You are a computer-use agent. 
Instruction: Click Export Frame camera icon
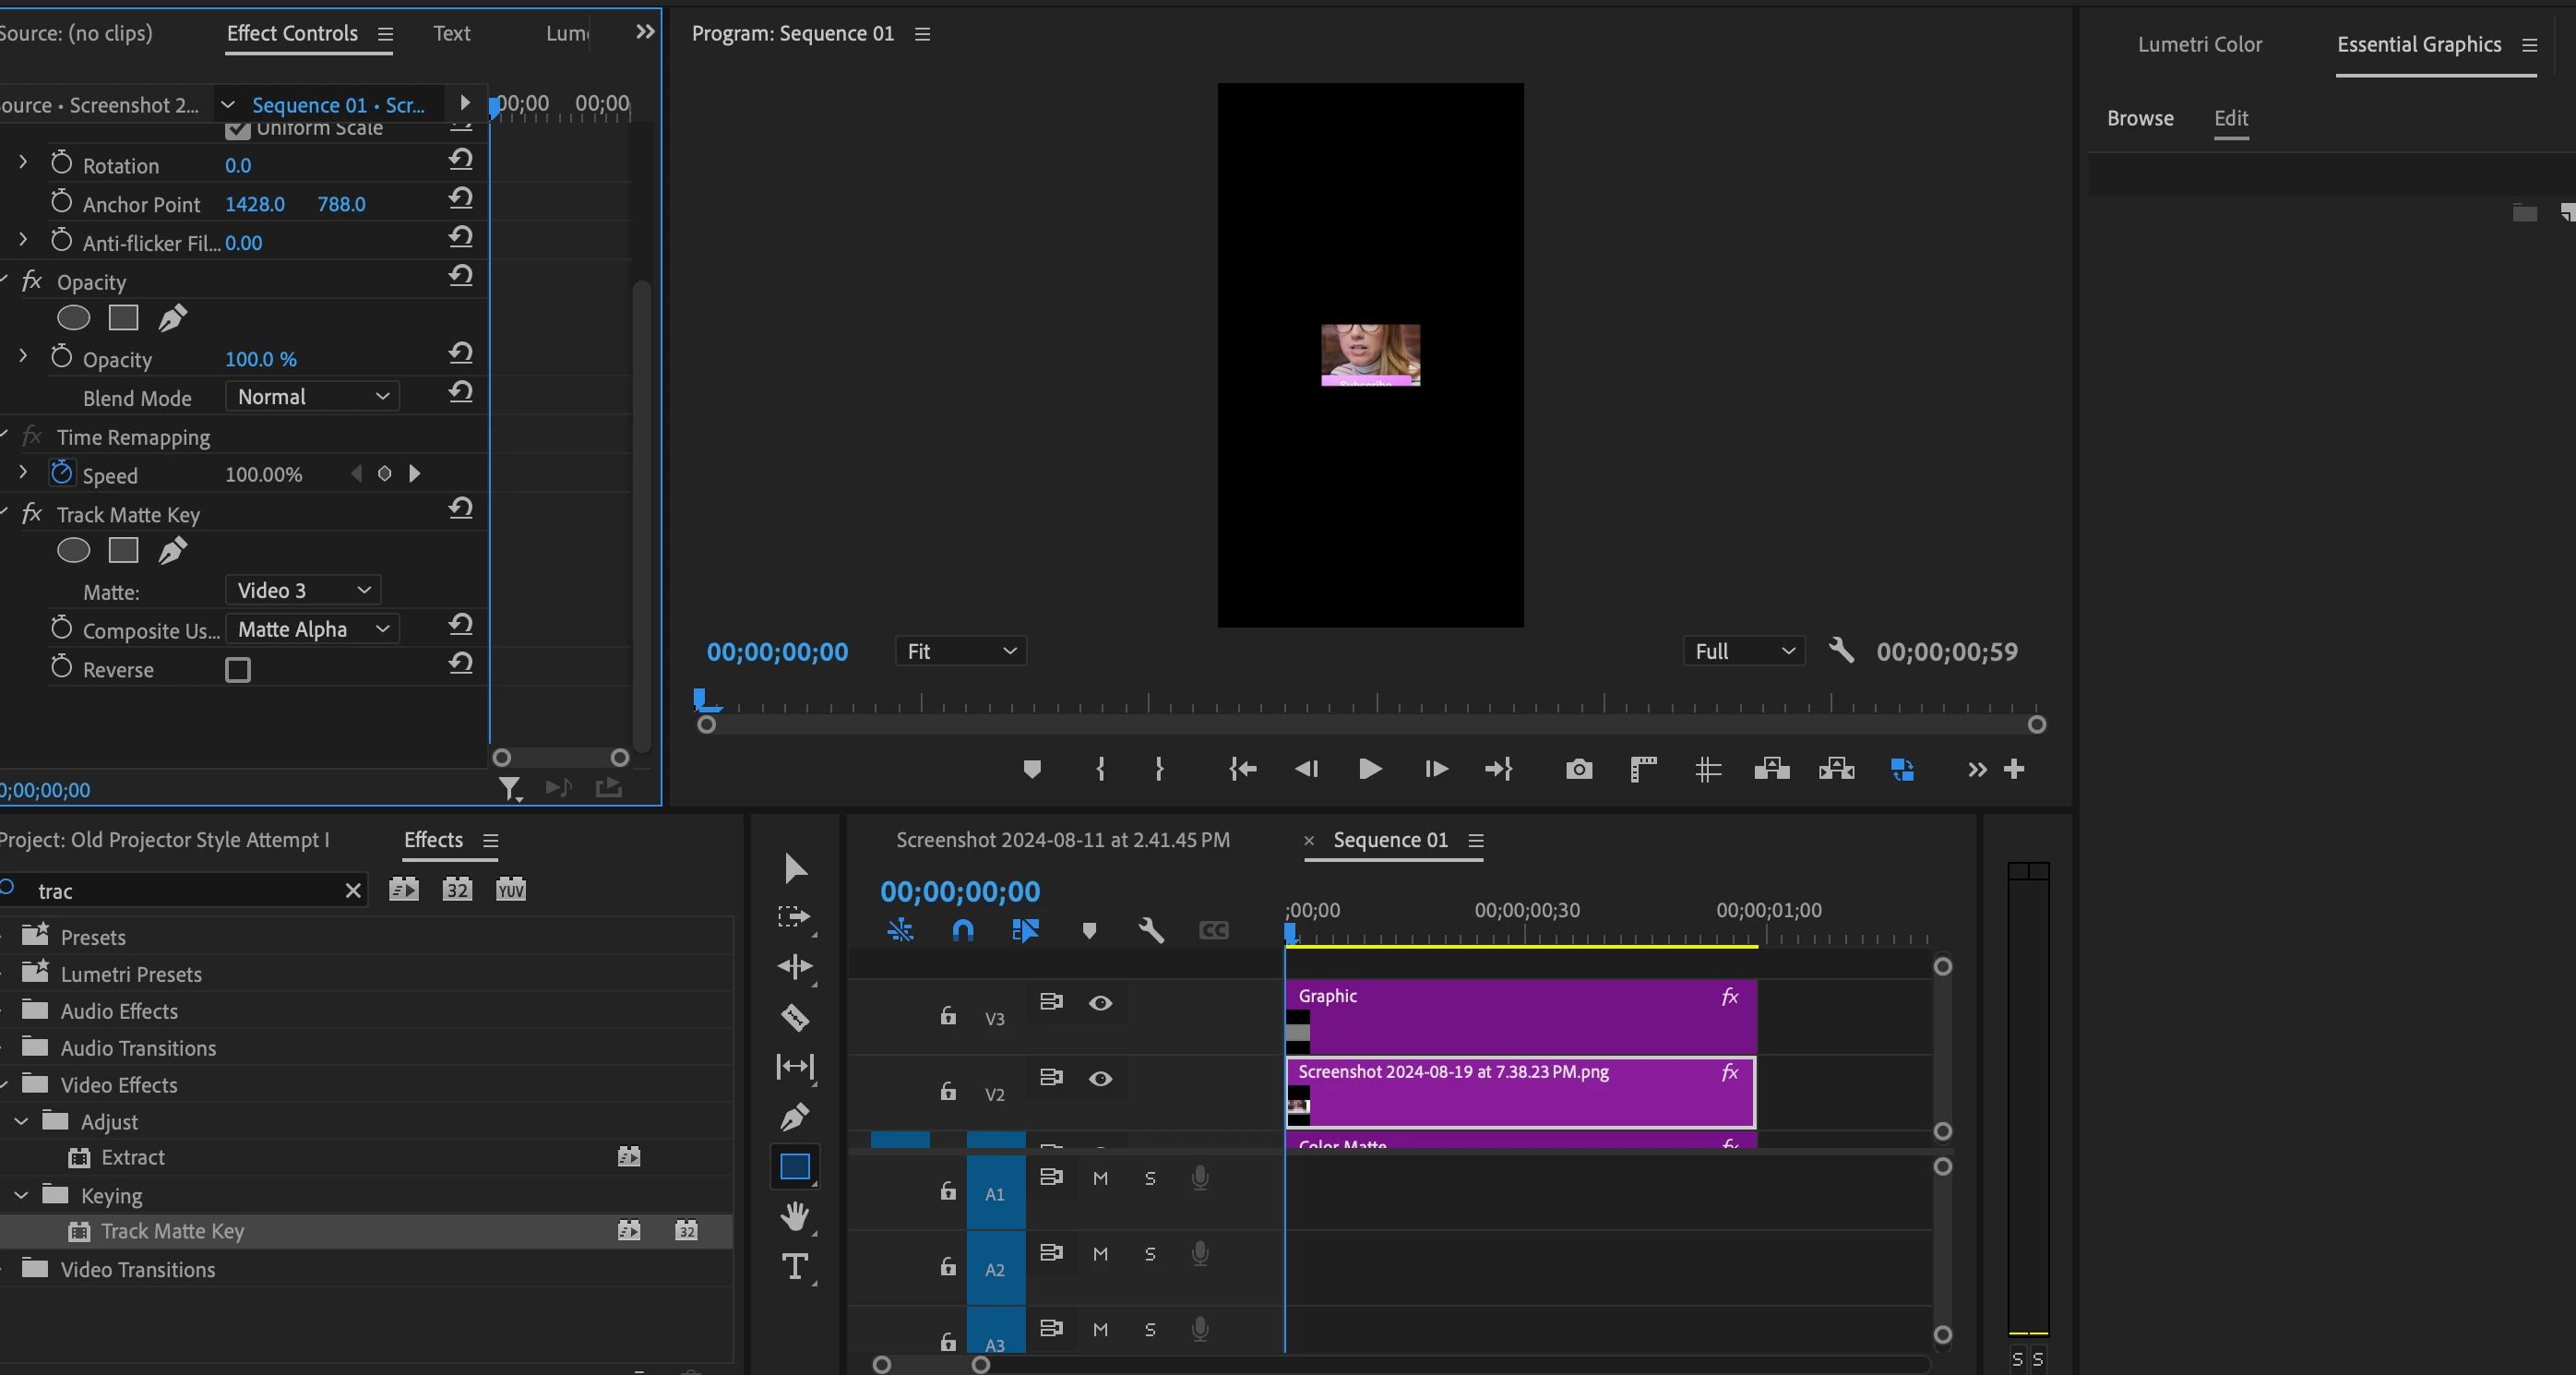pos(1578,769)
